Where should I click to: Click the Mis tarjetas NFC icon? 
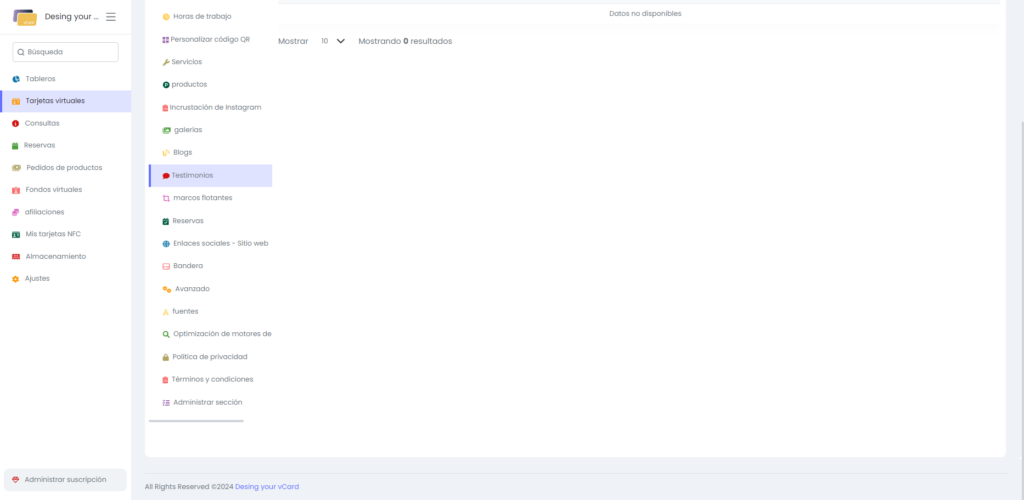16,235
